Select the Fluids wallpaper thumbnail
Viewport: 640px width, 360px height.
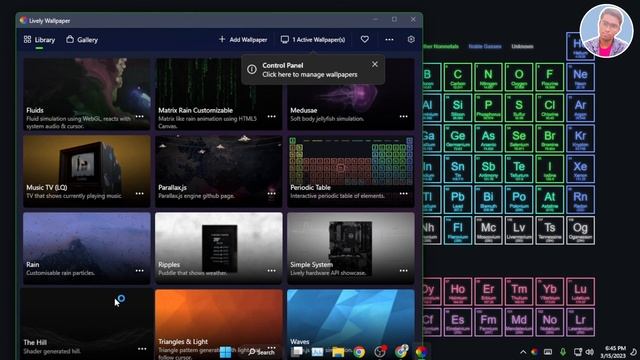(x=87, y=94)
